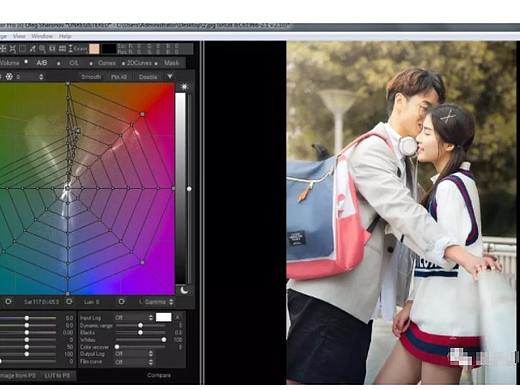Click the Lum 0 readout

click(x=92, y=302)
